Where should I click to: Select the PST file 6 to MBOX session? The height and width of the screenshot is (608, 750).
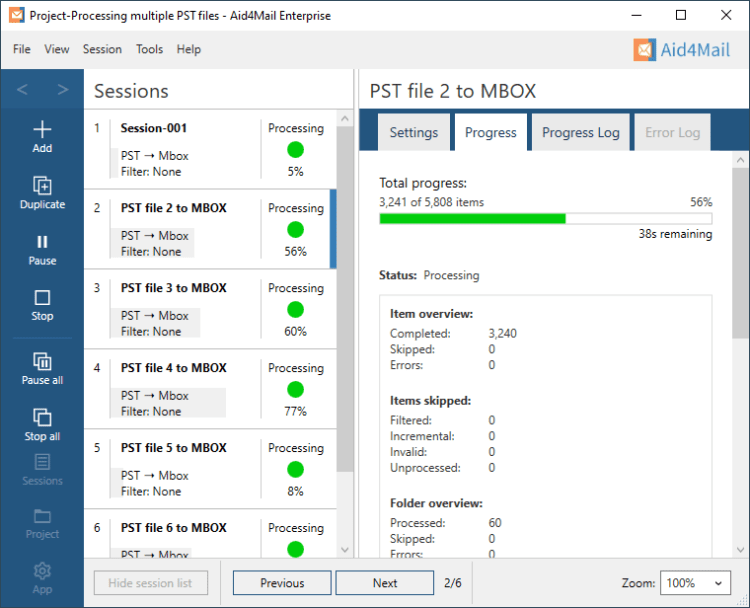point(210,534)
